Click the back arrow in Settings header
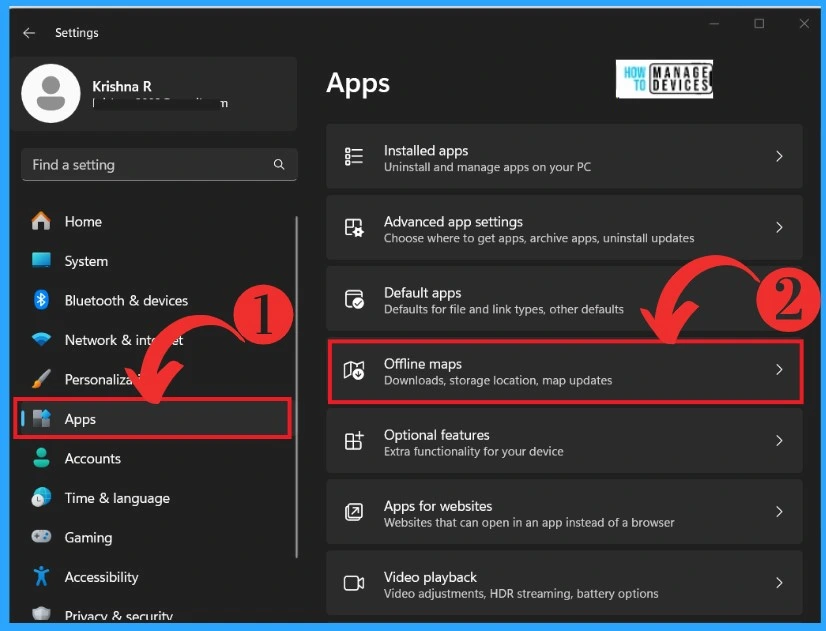826x631 pixels. point(29,33)
